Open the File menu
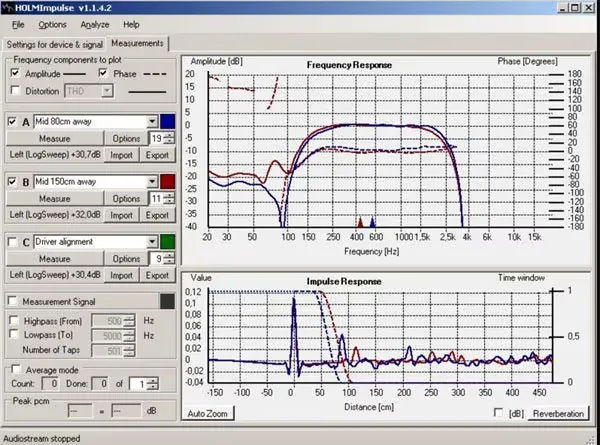Image resolution: width=600 pixels, height=445 pixels. pyautogui.click(x=18, y=25)
